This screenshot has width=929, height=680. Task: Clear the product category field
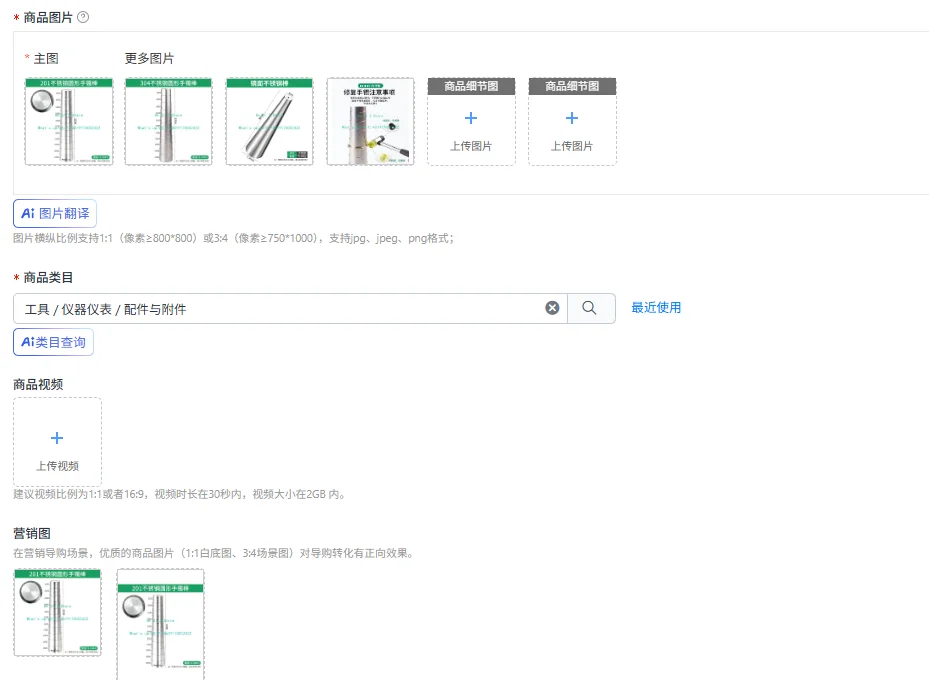(x=552, y=308)
